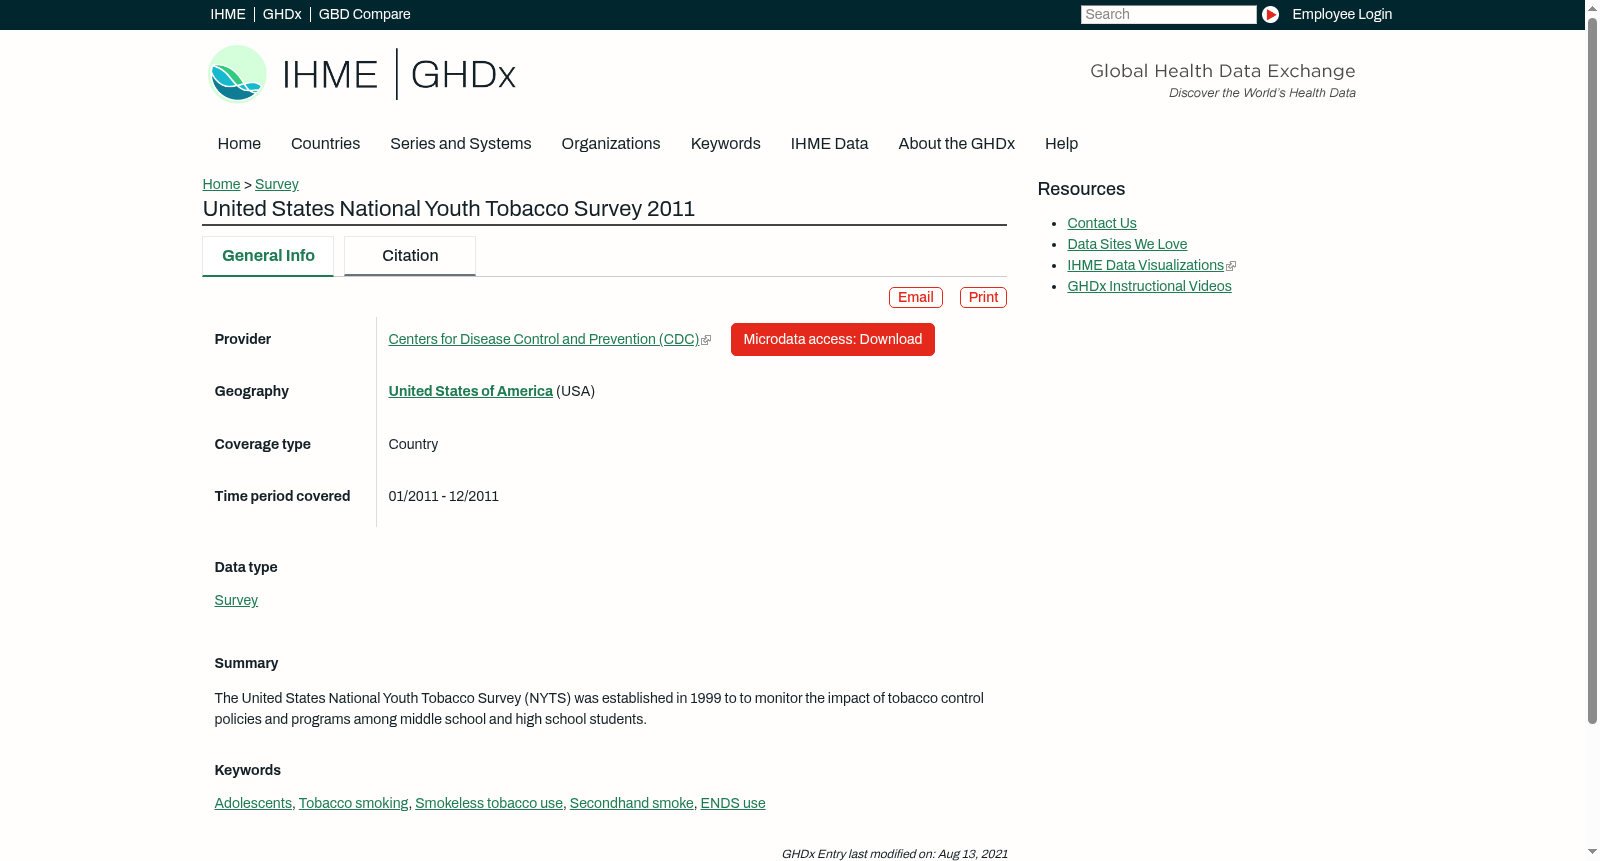The image size is (1600, 861).
Task: Open the Keywords menu
Action: click(725, 143)
